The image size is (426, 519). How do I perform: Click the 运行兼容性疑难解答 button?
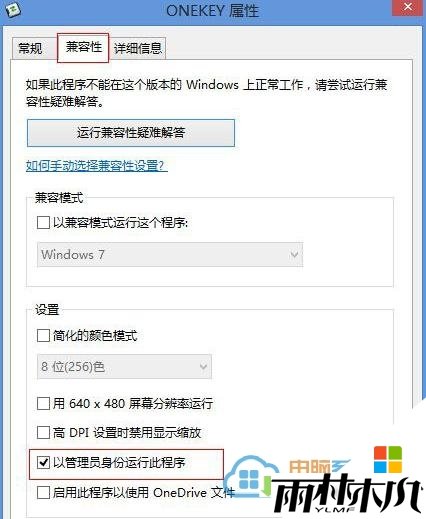[131, 133]
